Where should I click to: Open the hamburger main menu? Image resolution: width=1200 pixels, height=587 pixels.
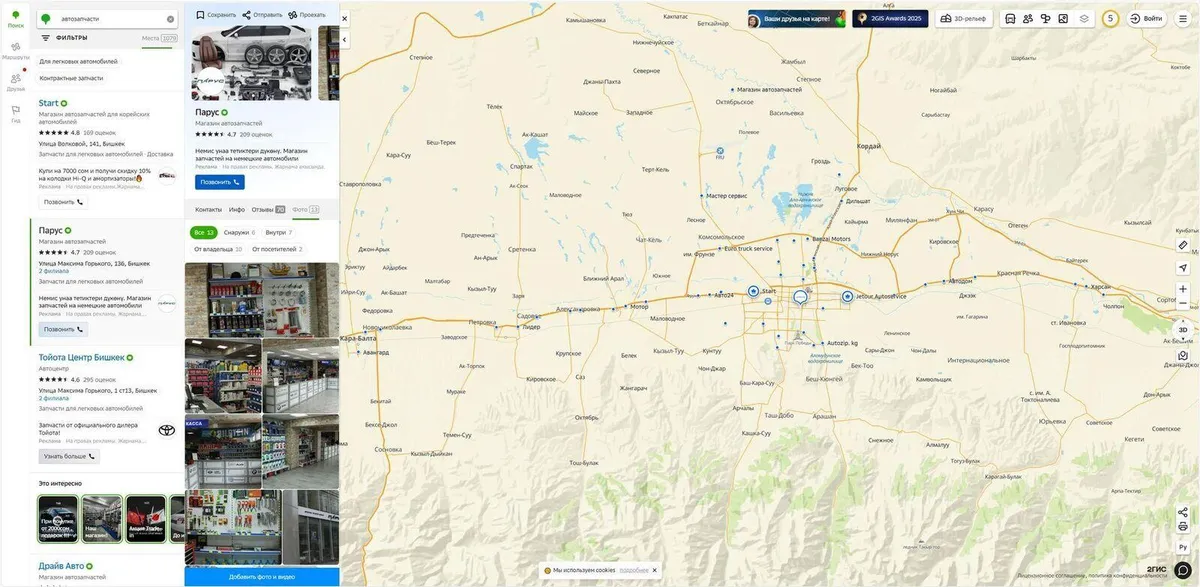pyautogui.click(x=1183, y=18)
